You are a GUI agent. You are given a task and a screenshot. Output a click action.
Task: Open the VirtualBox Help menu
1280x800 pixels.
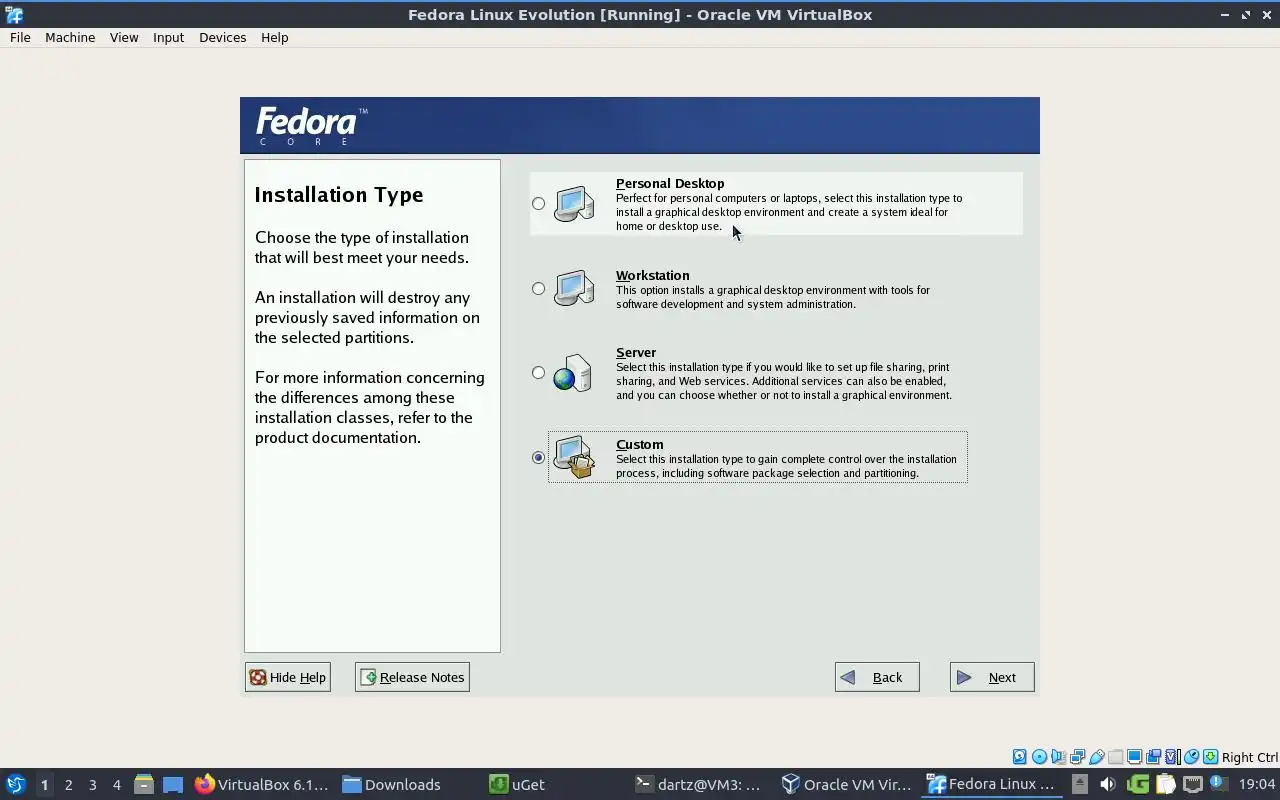click(x=274, y=37)
